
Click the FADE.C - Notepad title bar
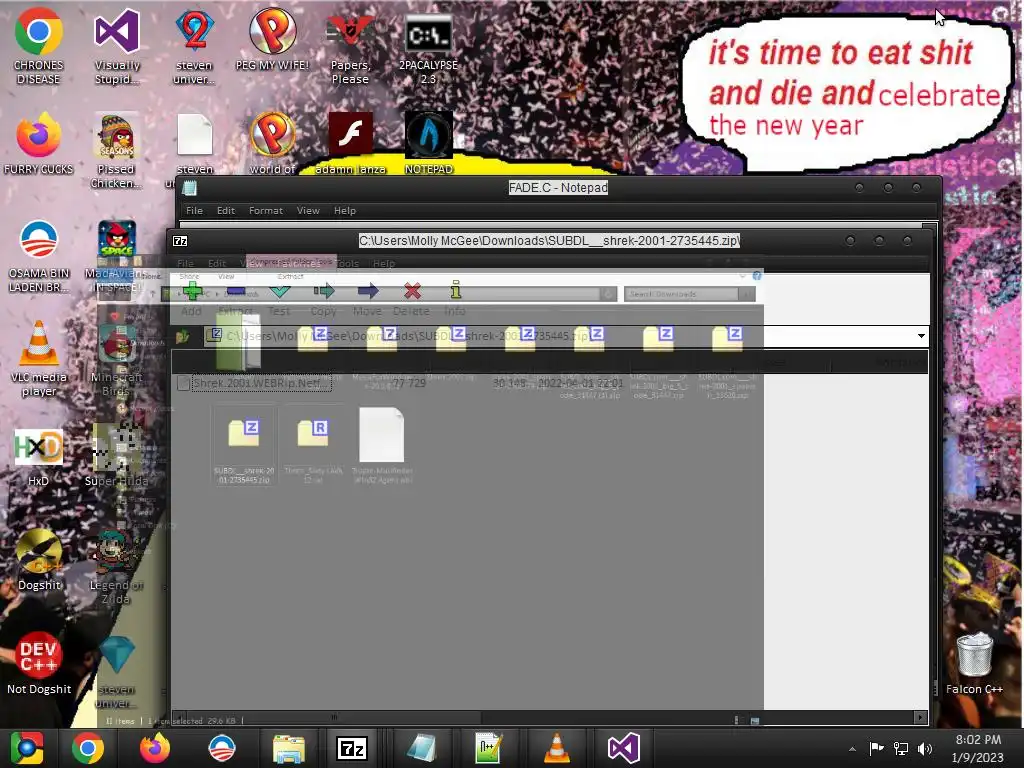(558, 188)
